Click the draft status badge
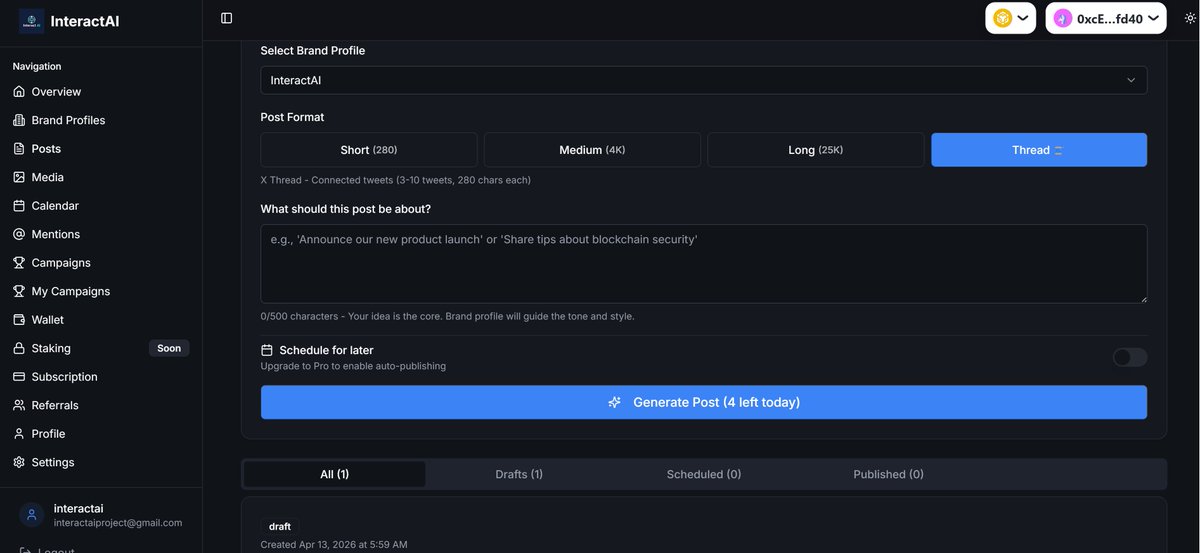The width and height of the screenshot is (1200, 553). point(280,526)
